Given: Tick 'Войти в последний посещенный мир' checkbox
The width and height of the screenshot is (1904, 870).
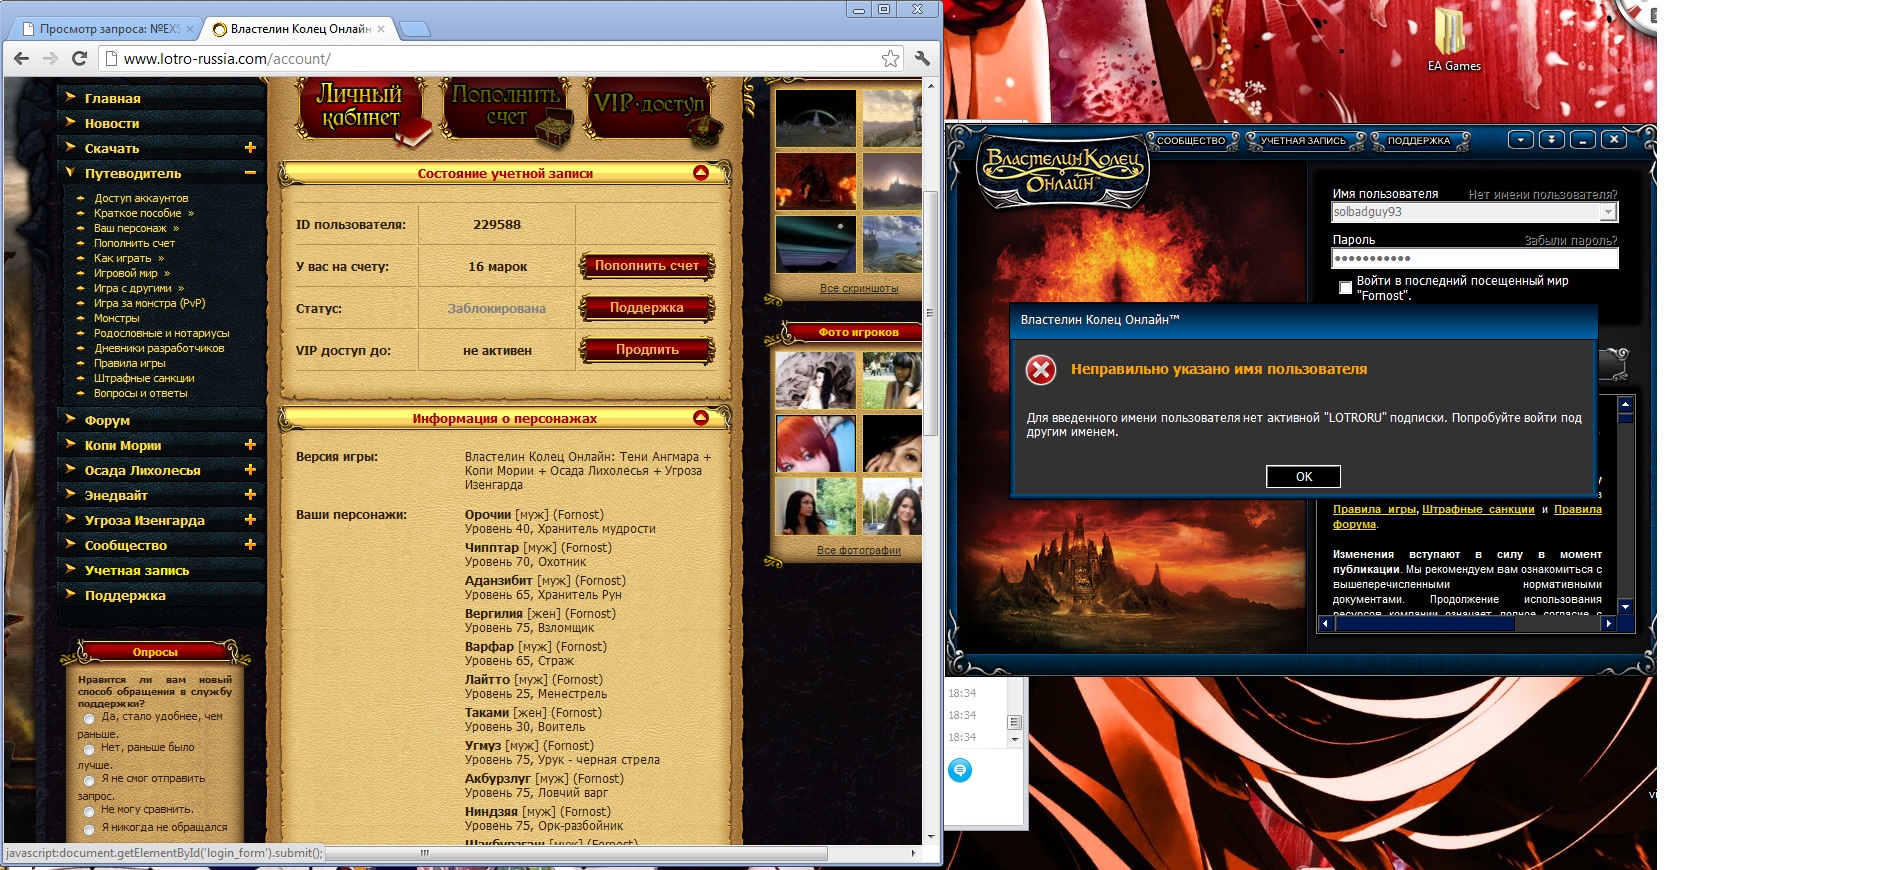Looking at the screenshot, I should pyautogui.click(x=1345, y=288).
